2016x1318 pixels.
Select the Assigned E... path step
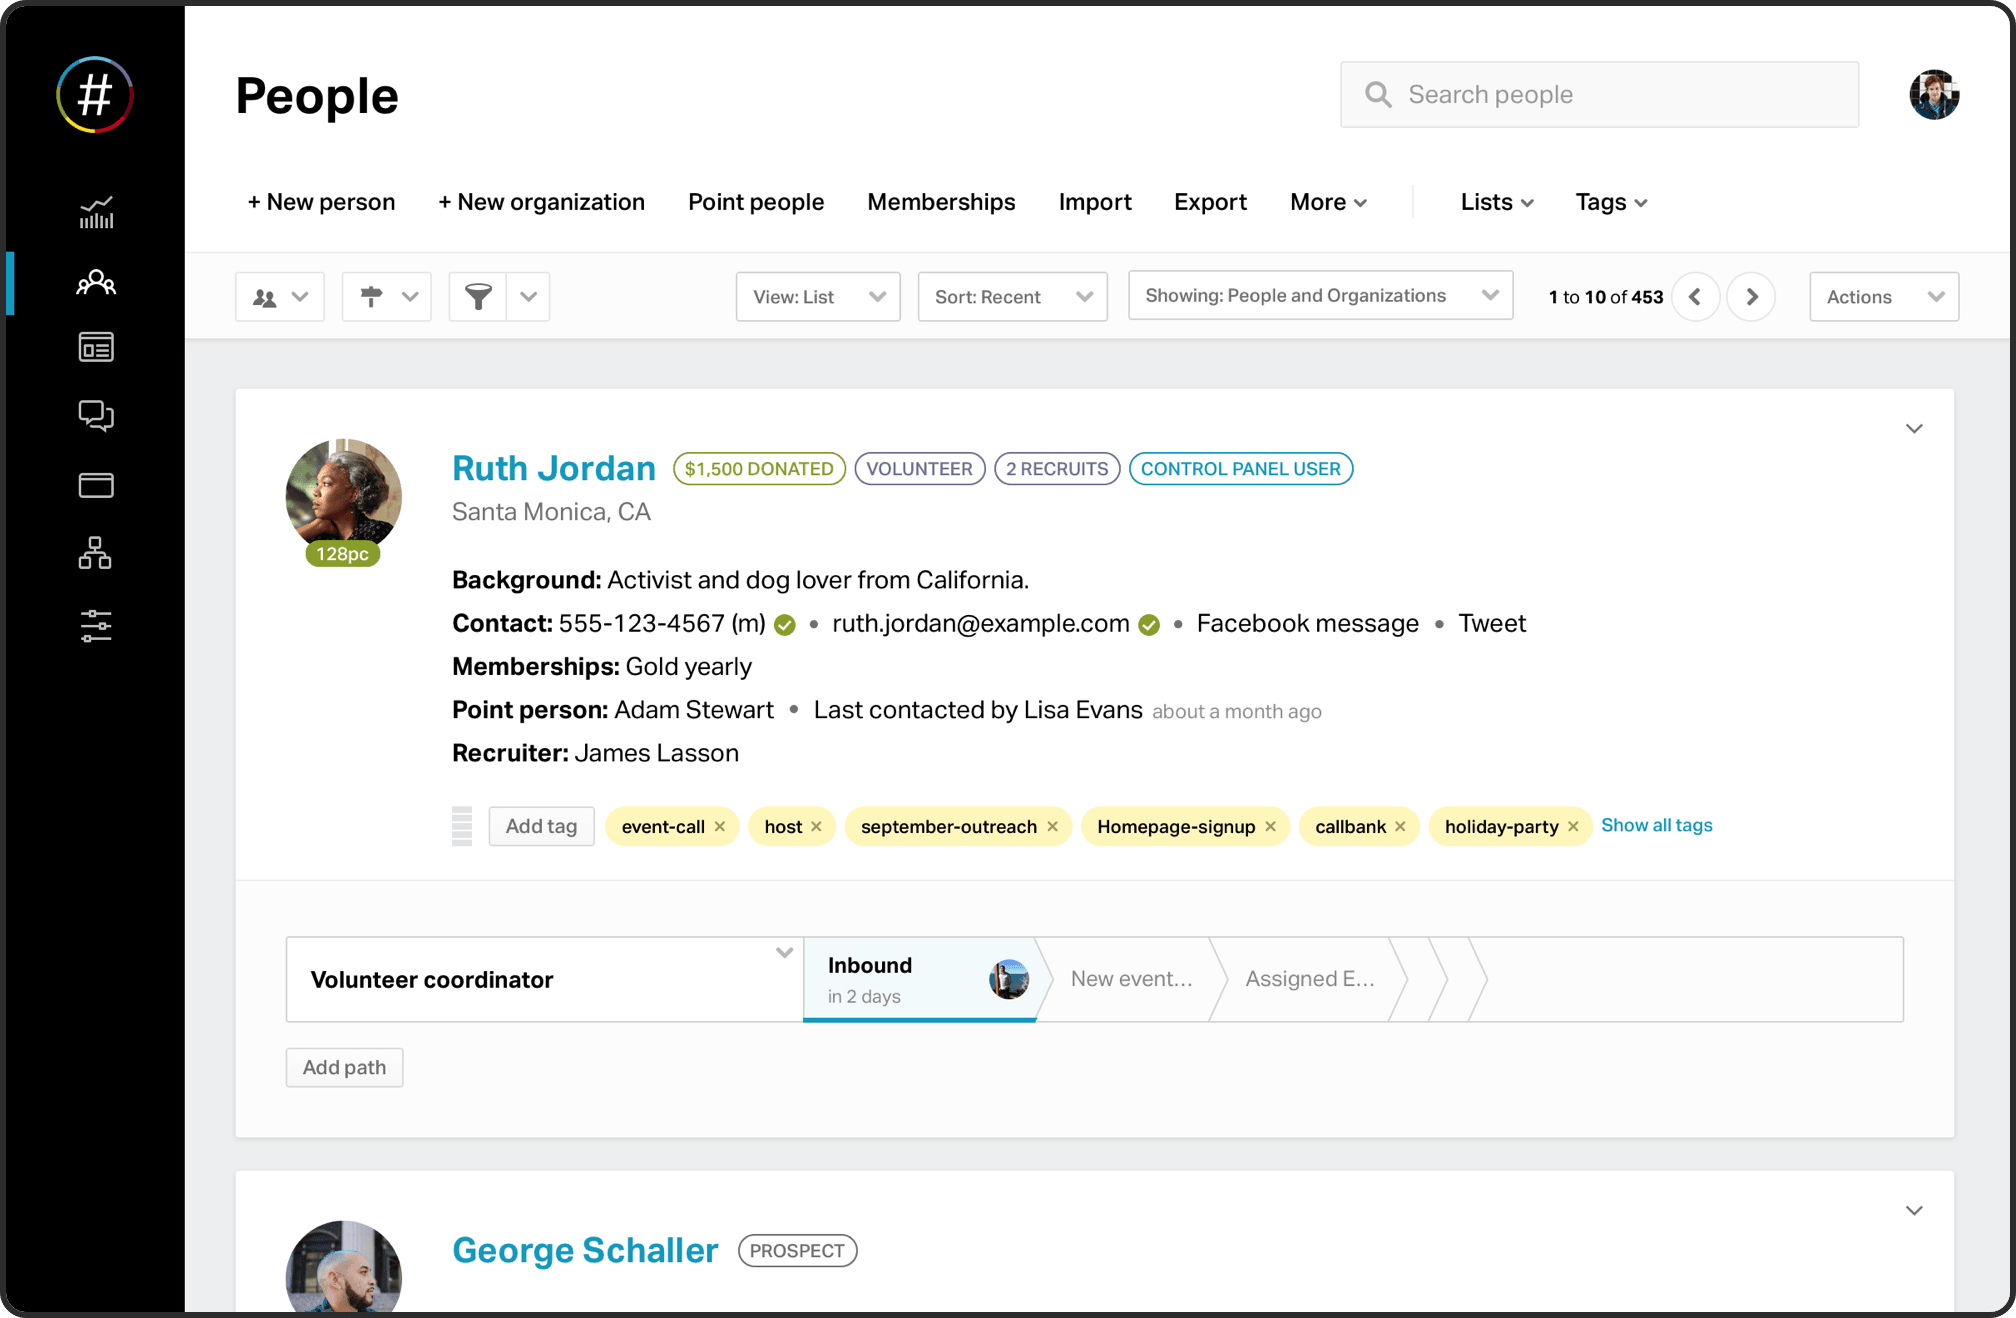(x=1309, y=979)
